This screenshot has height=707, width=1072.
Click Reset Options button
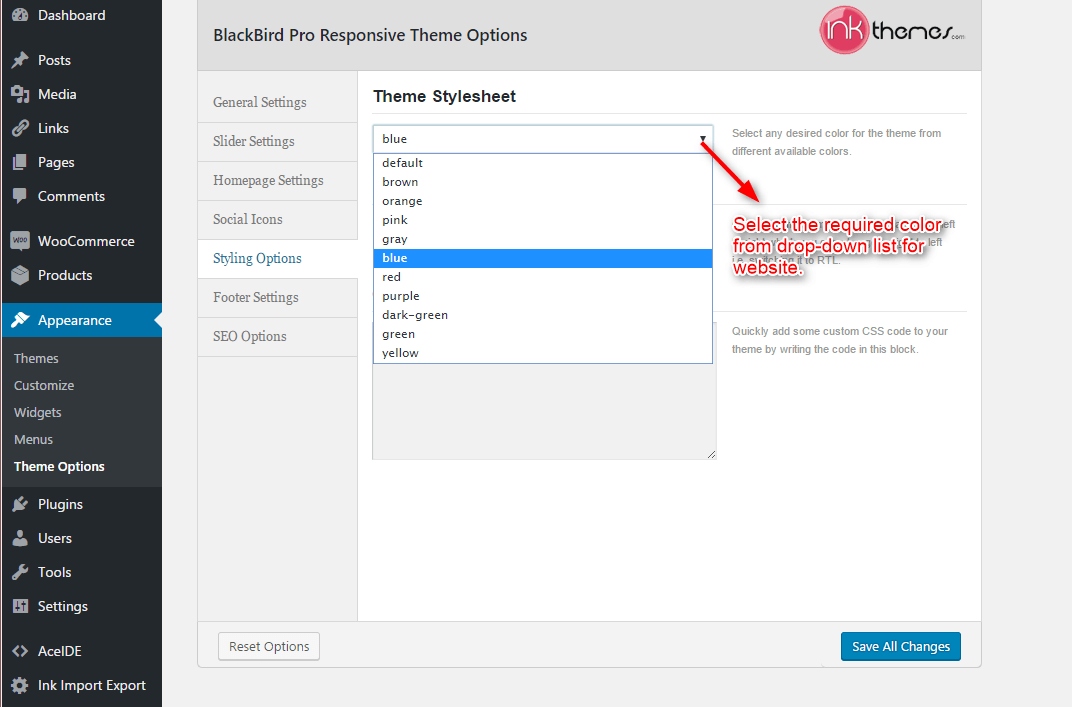(269, 646)
